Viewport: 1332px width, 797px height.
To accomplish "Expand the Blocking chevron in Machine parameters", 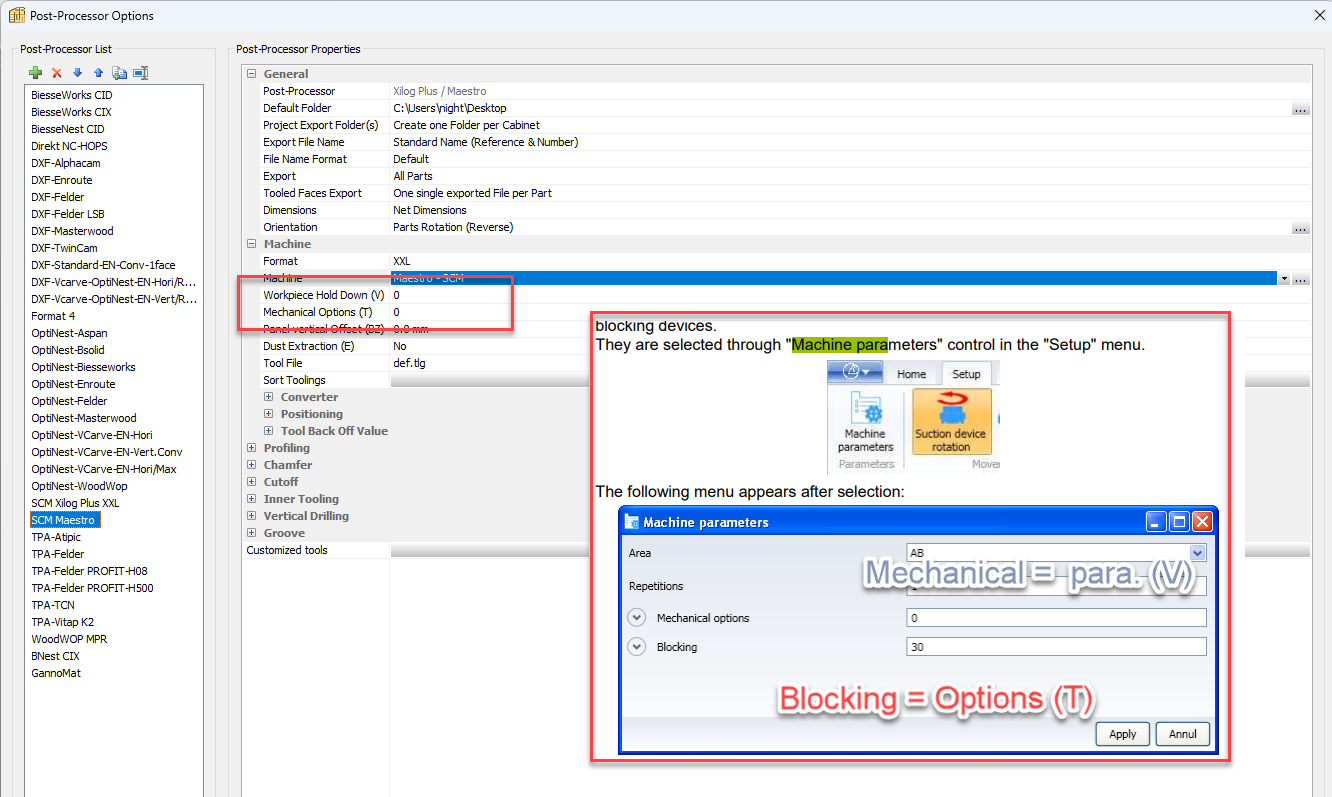I will tap(636, 647).
